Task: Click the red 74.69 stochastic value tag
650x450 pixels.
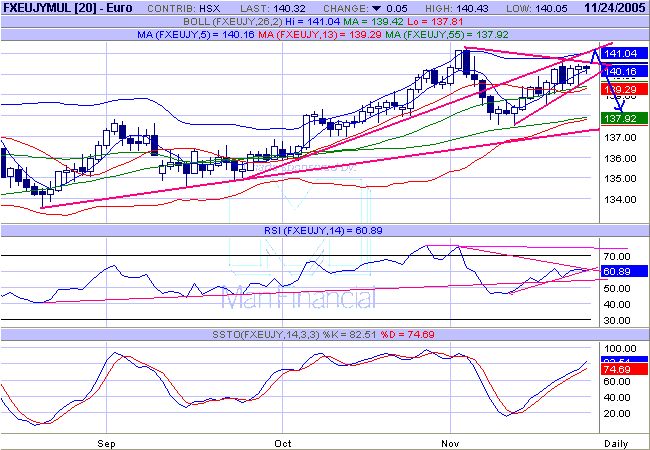Action: coord(624,369)
